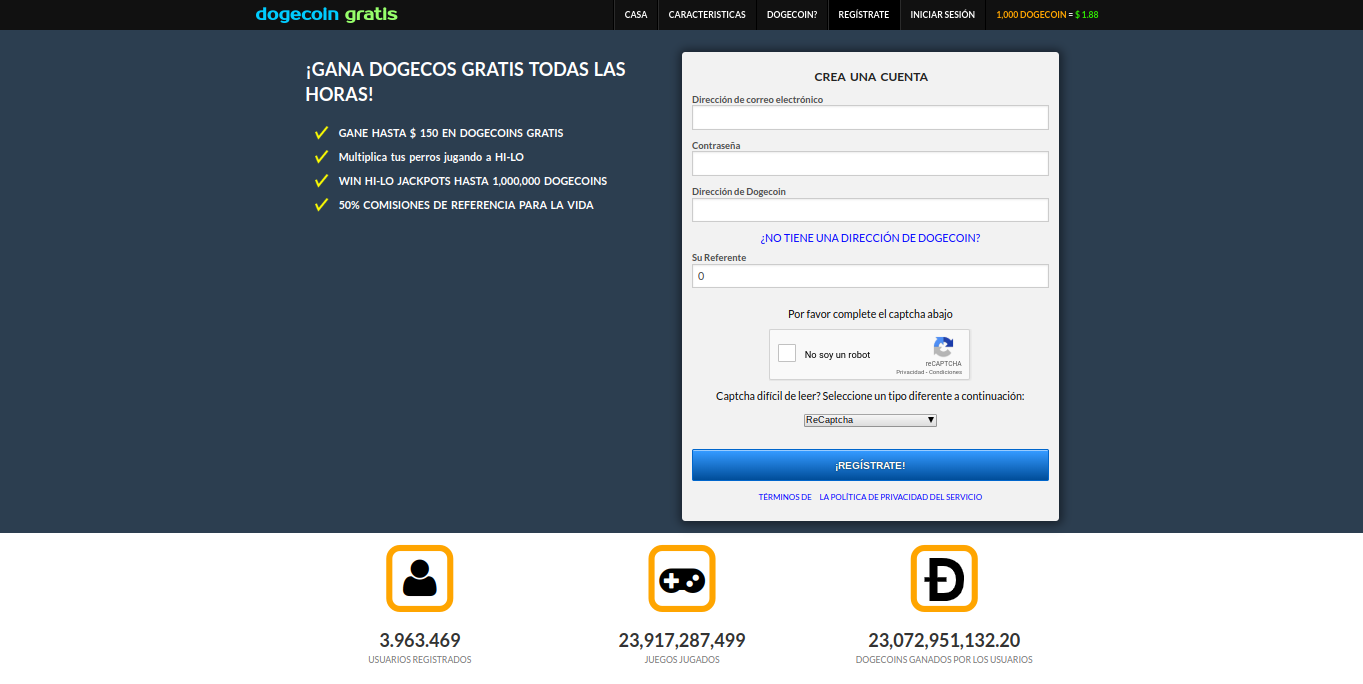Click the reCAPTCHA logo icon
The image size is (1363, 684).
point(943,347)
